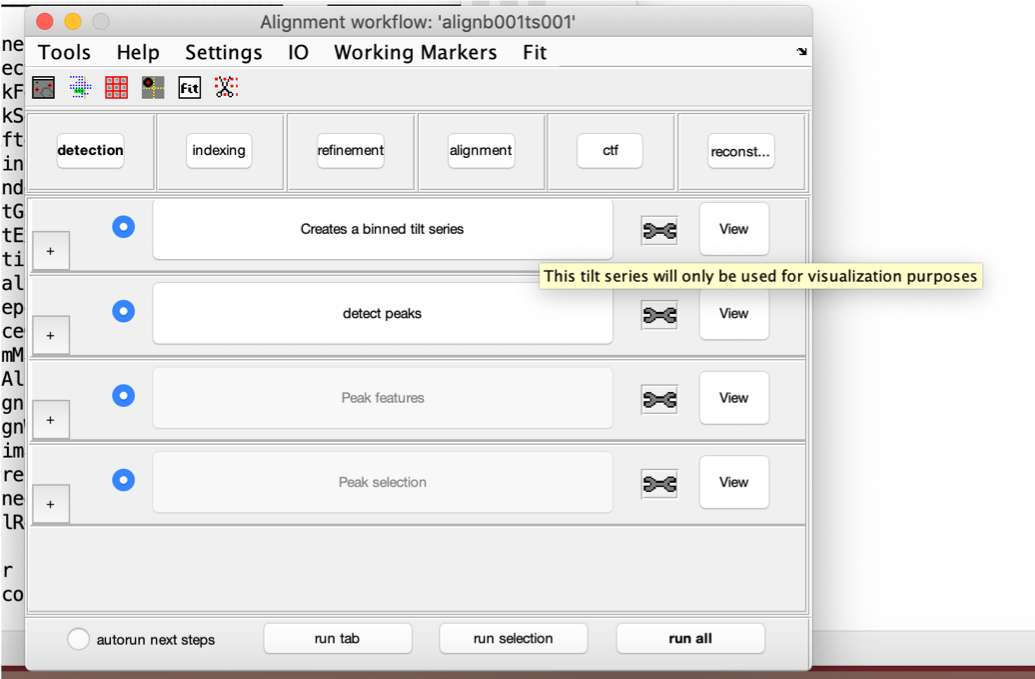Open wrench settings for Peak selection
Viewport: 1035px width, 679px height.
659,483
